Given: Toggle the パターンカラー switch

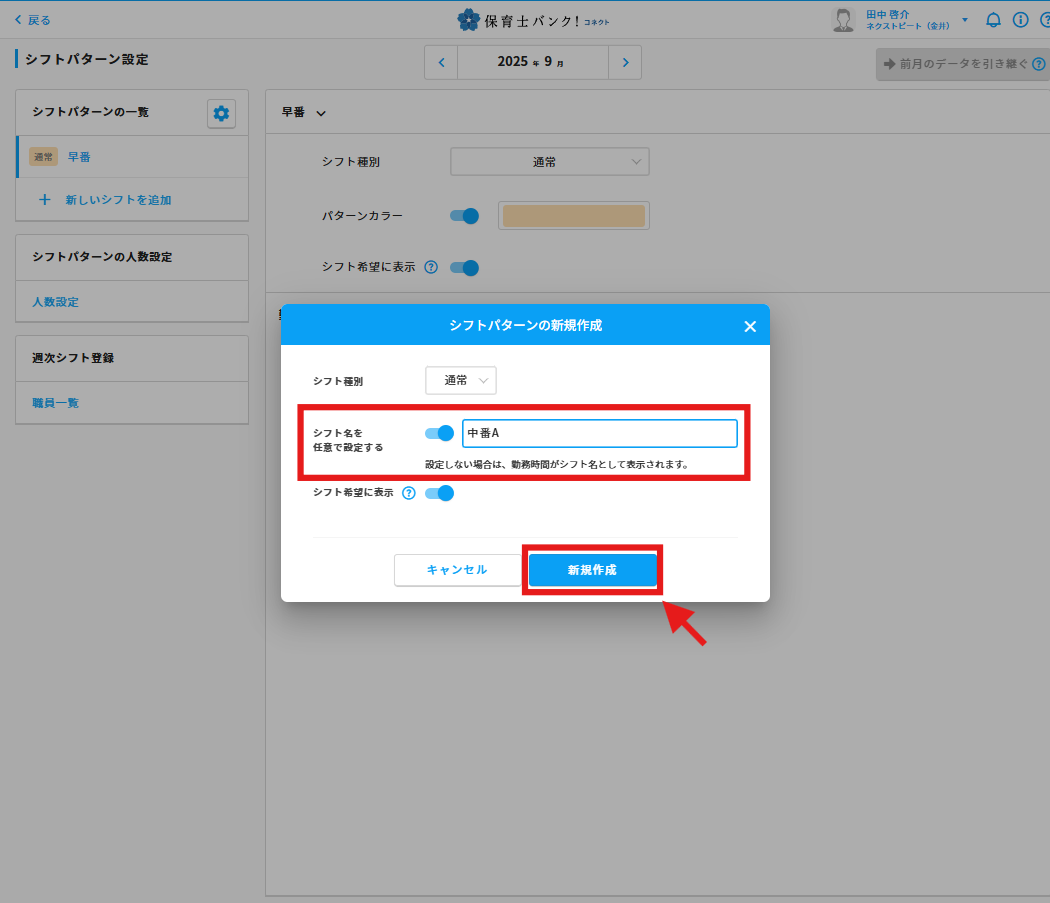Looking at the screenshot, I should 465,215.
